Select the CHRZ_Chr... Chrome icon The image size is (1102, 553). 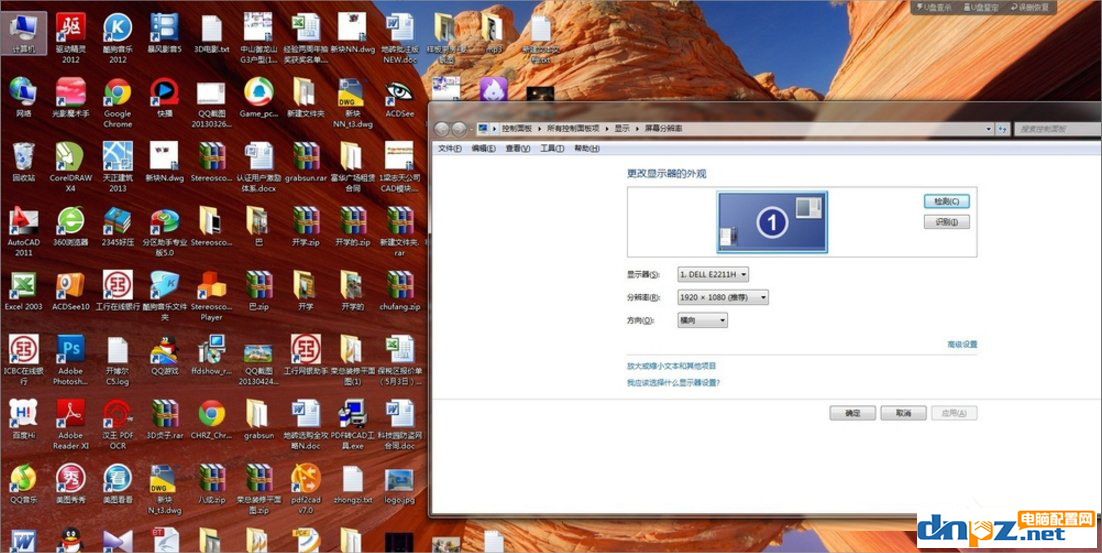point(212,419)
